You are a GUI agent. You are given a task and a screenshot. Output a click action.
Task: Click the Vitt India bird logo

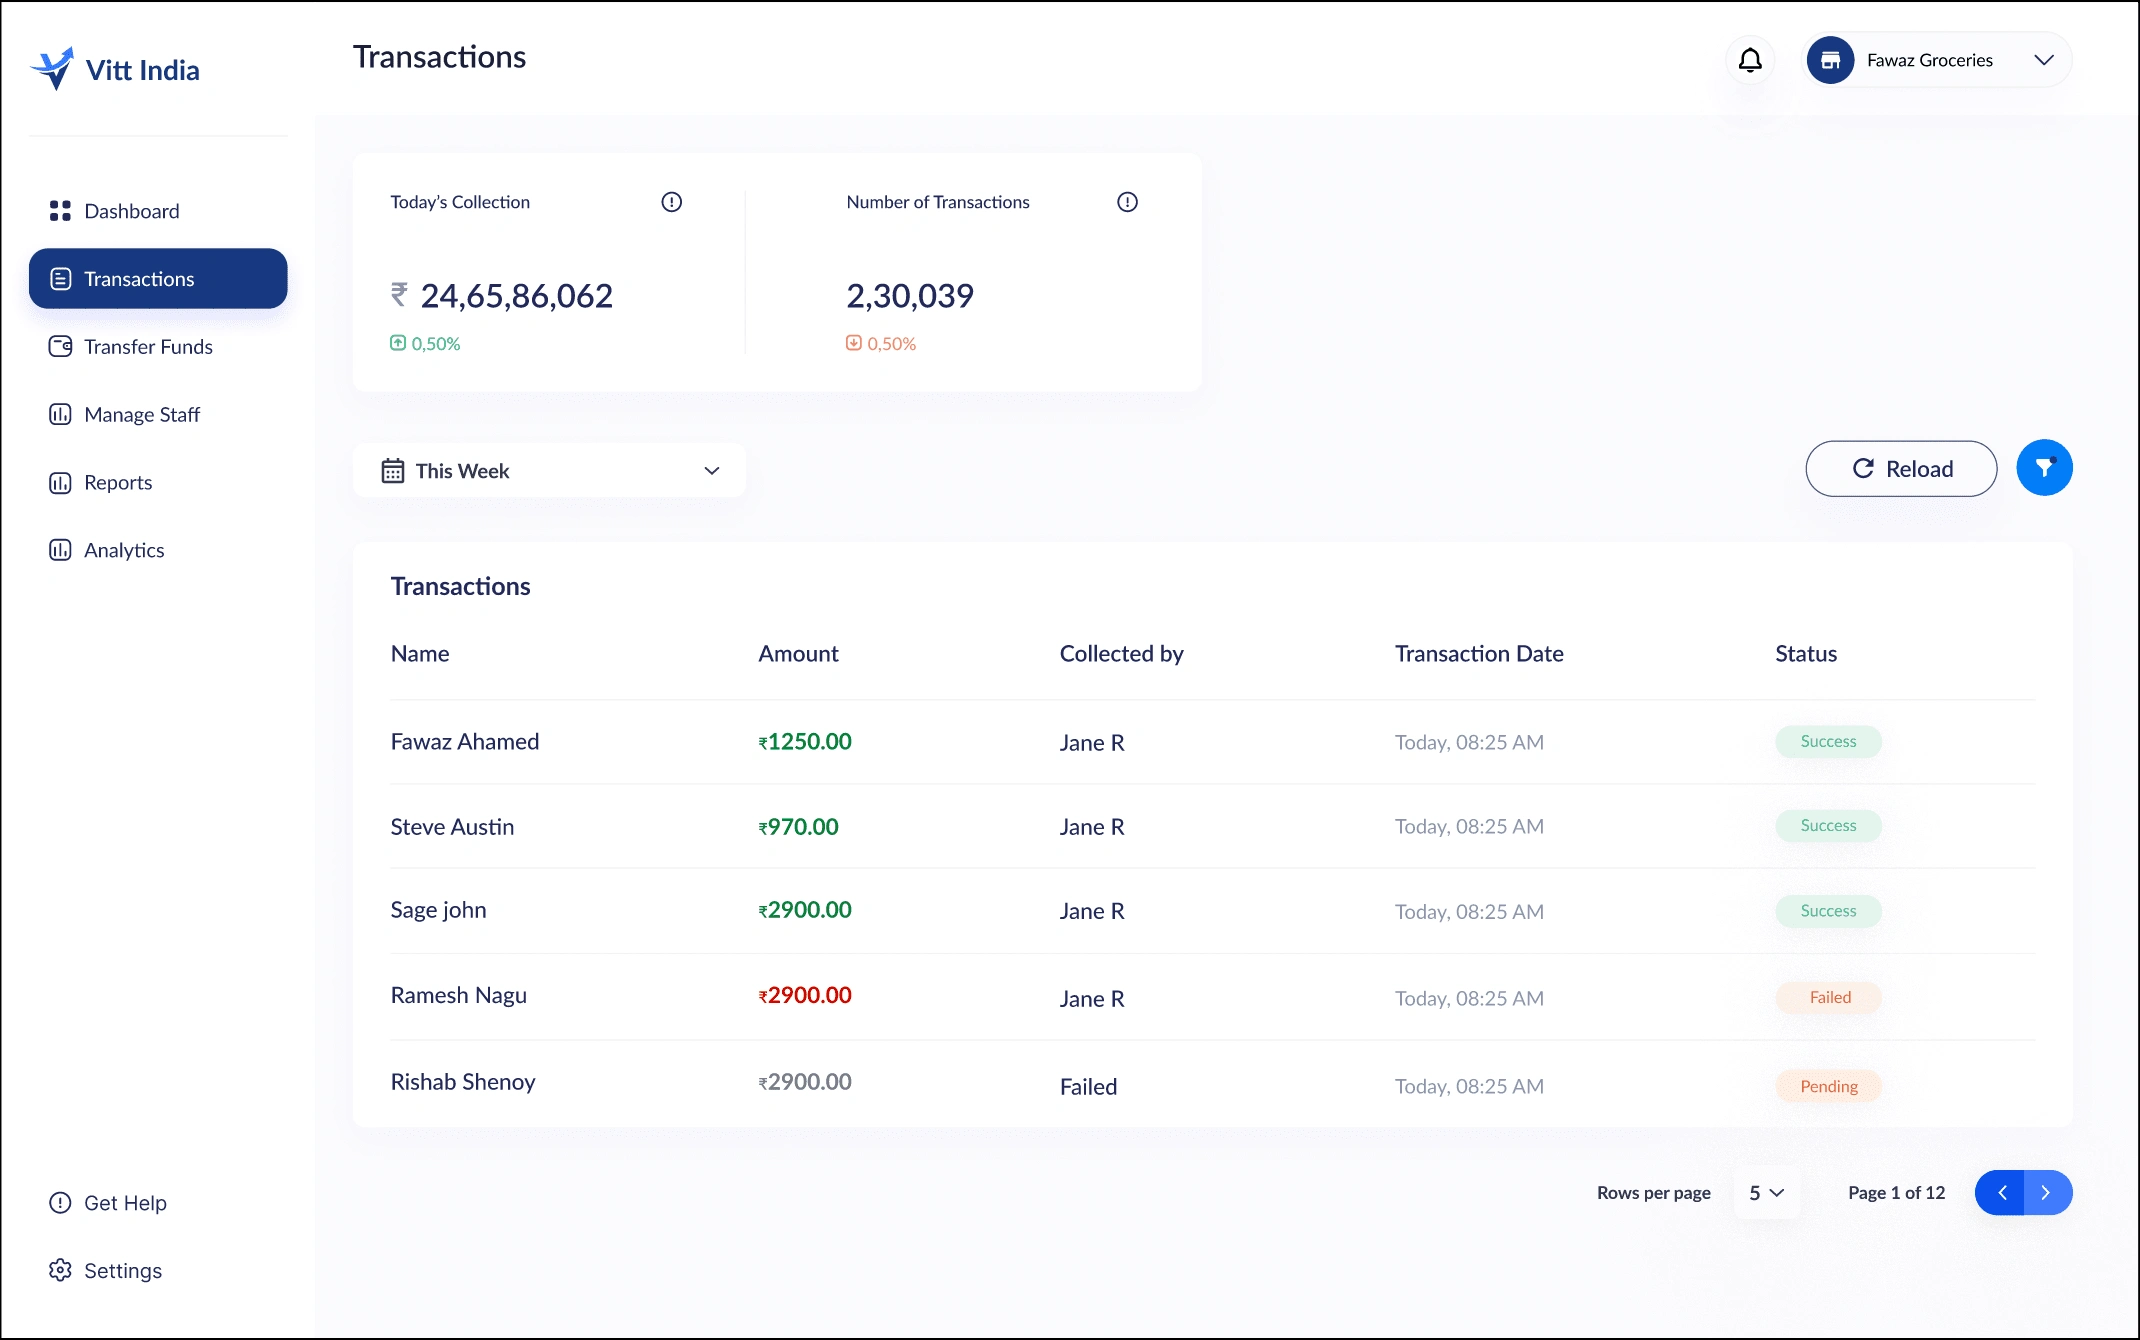pos(52,69)
